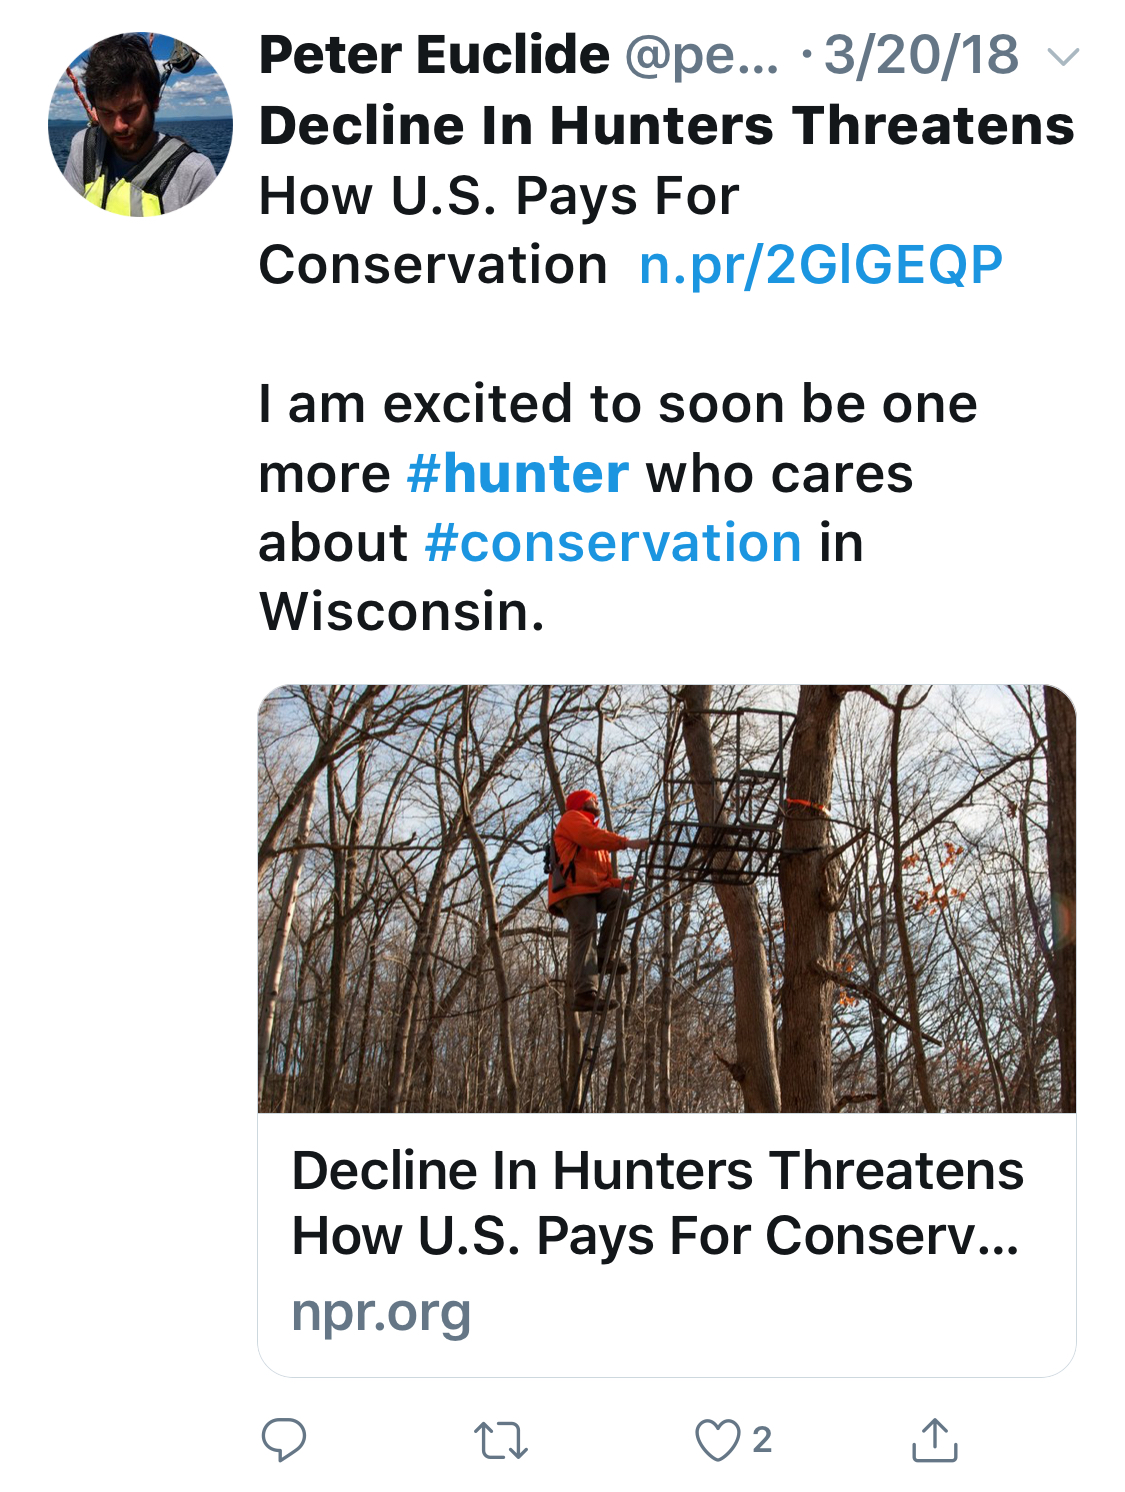1125x1492 pixels.
Task: Click the bold "Decline In Hunters Threatens" tweet text
Action: [666, 126]
